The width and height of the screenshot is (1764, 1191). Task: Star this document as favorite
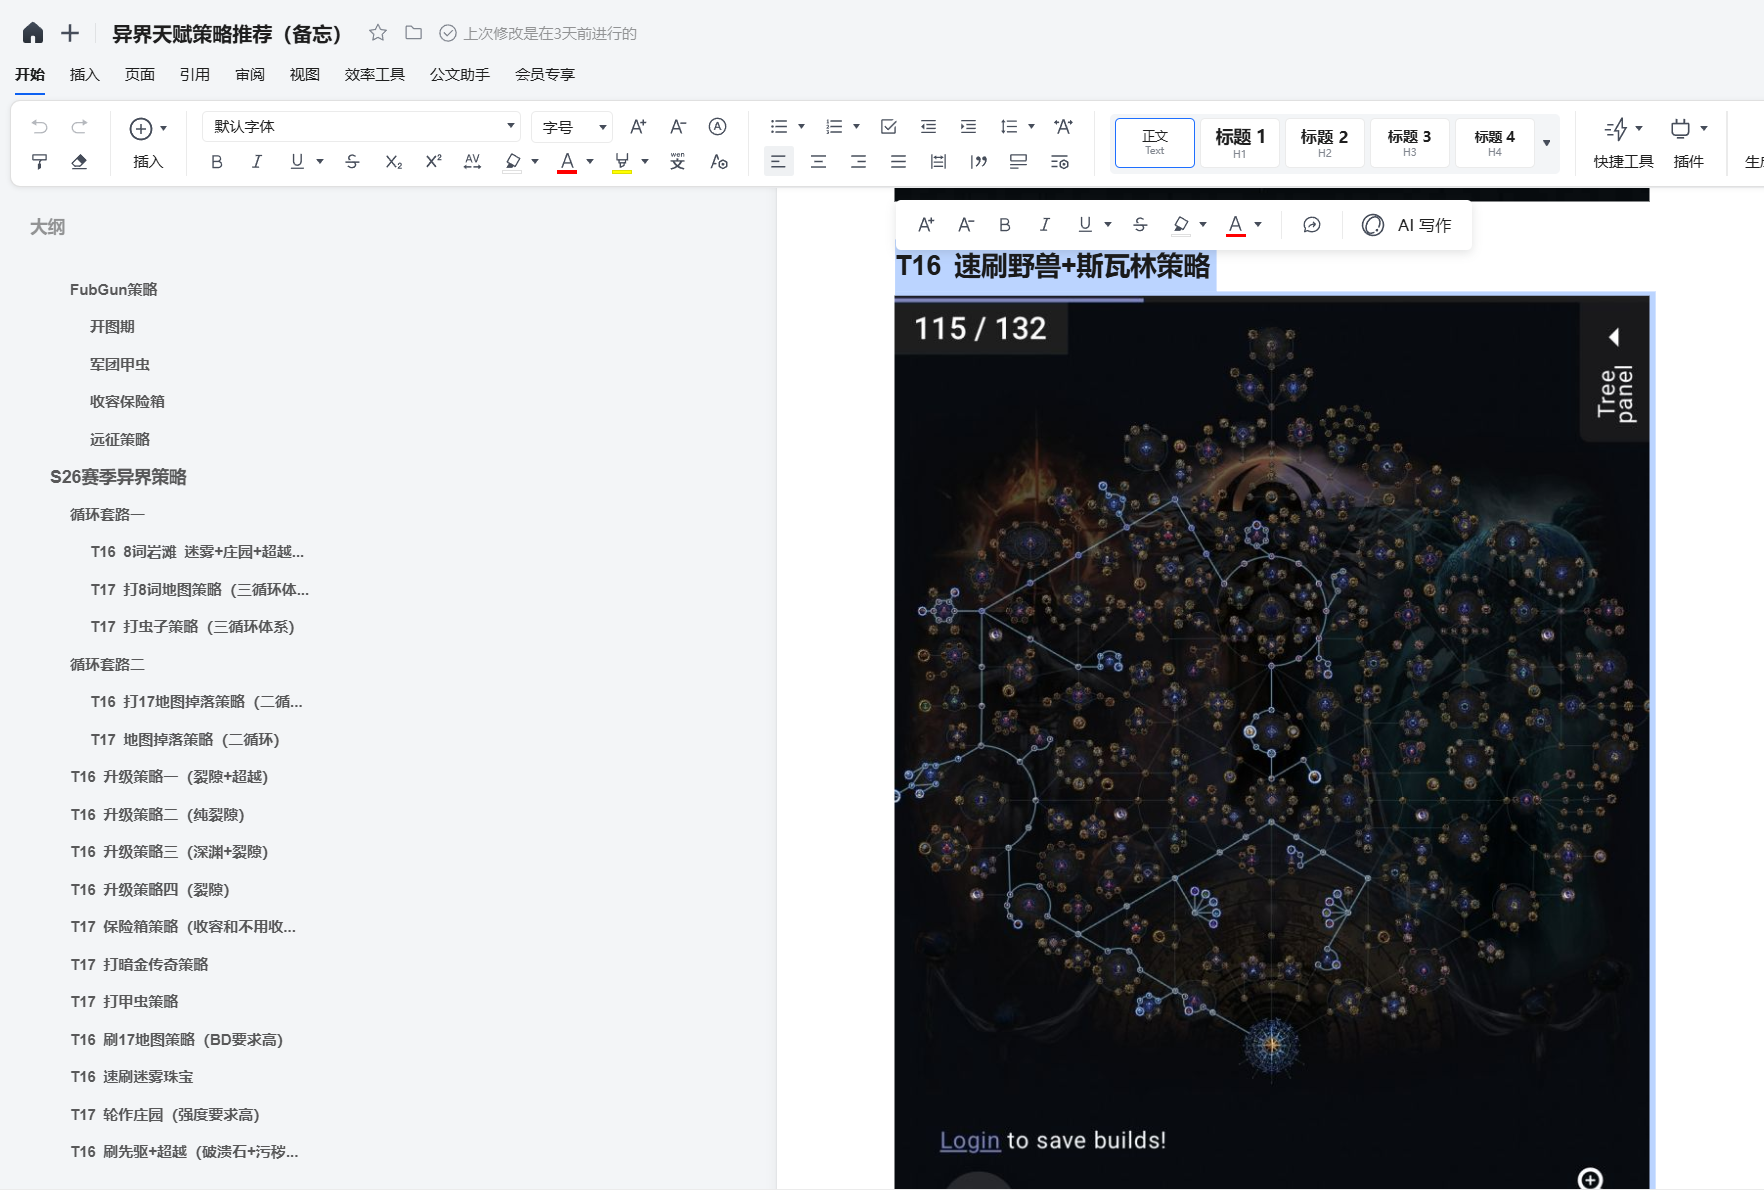coord(377,33)
